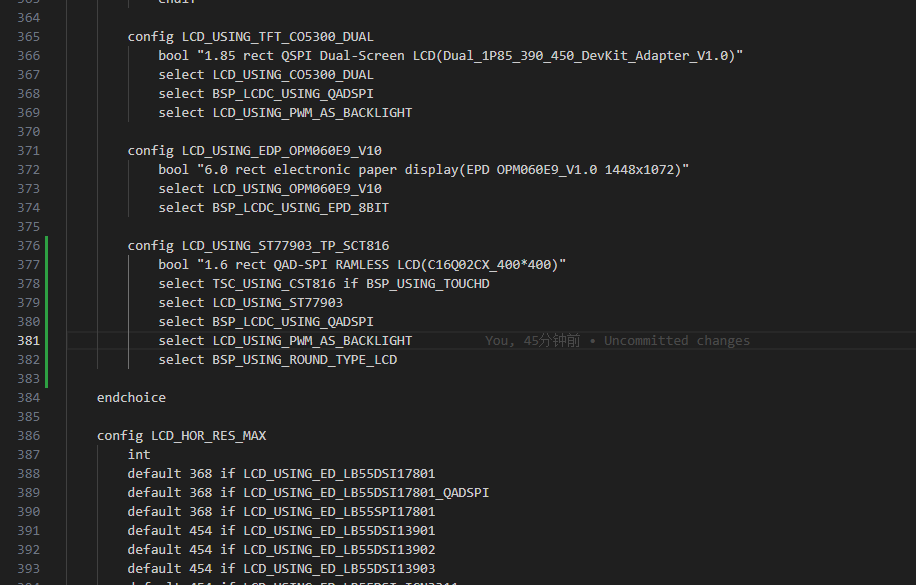The image size is (916, 585).
Task: Click the GitLens blame annotation "Uncommitted changes"
Action: pyautogui.click(x=677, y=341)
